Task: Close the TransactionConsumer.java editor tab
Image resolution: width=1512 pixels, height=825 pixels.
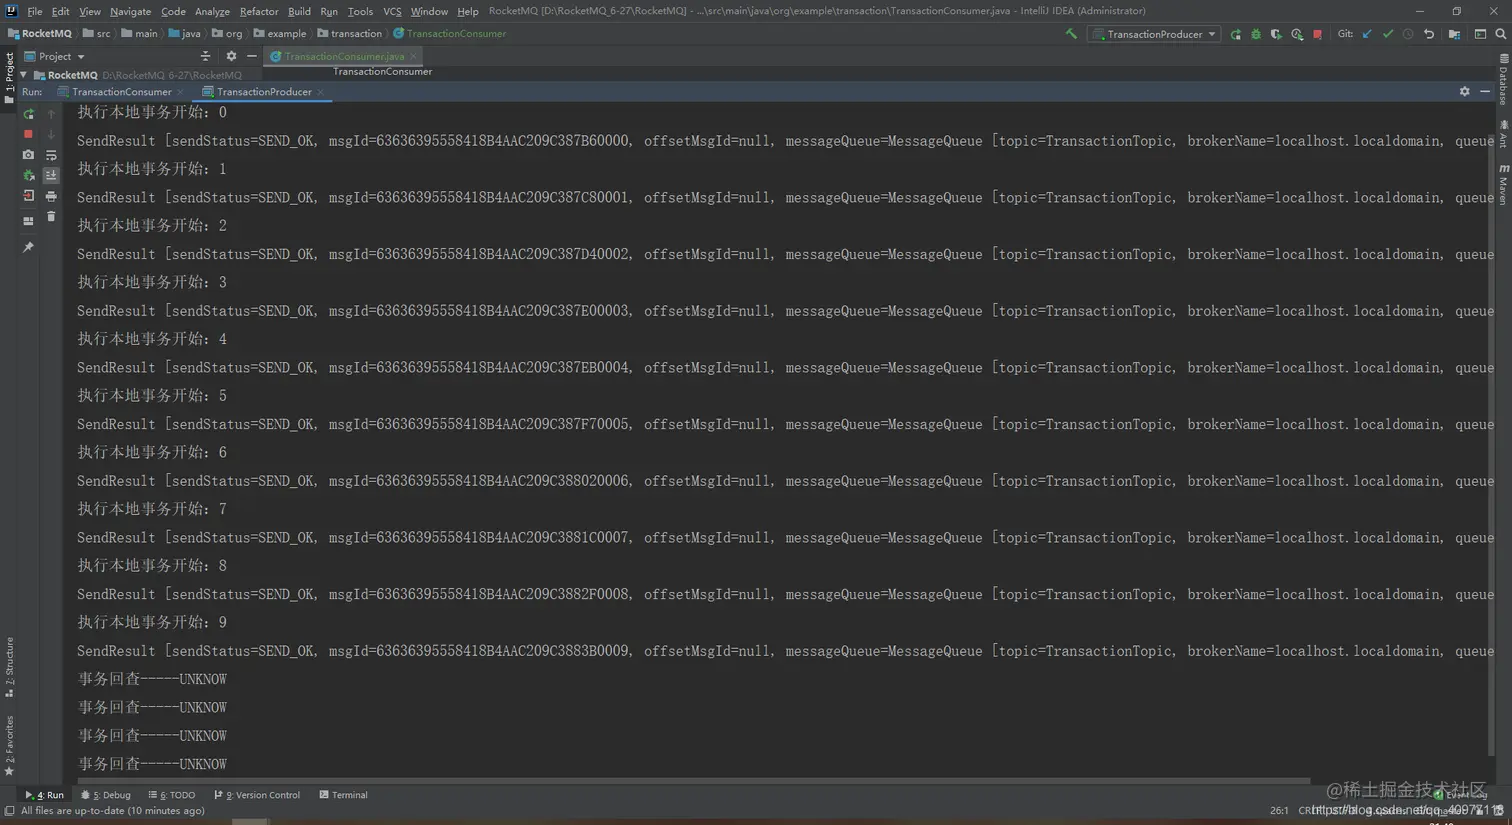Action: pos(413,57)
